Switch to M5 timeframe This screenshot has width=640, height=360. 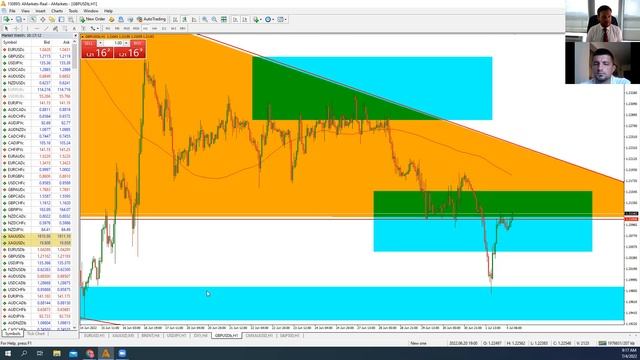pyautogui.click(x=117, y=29)
